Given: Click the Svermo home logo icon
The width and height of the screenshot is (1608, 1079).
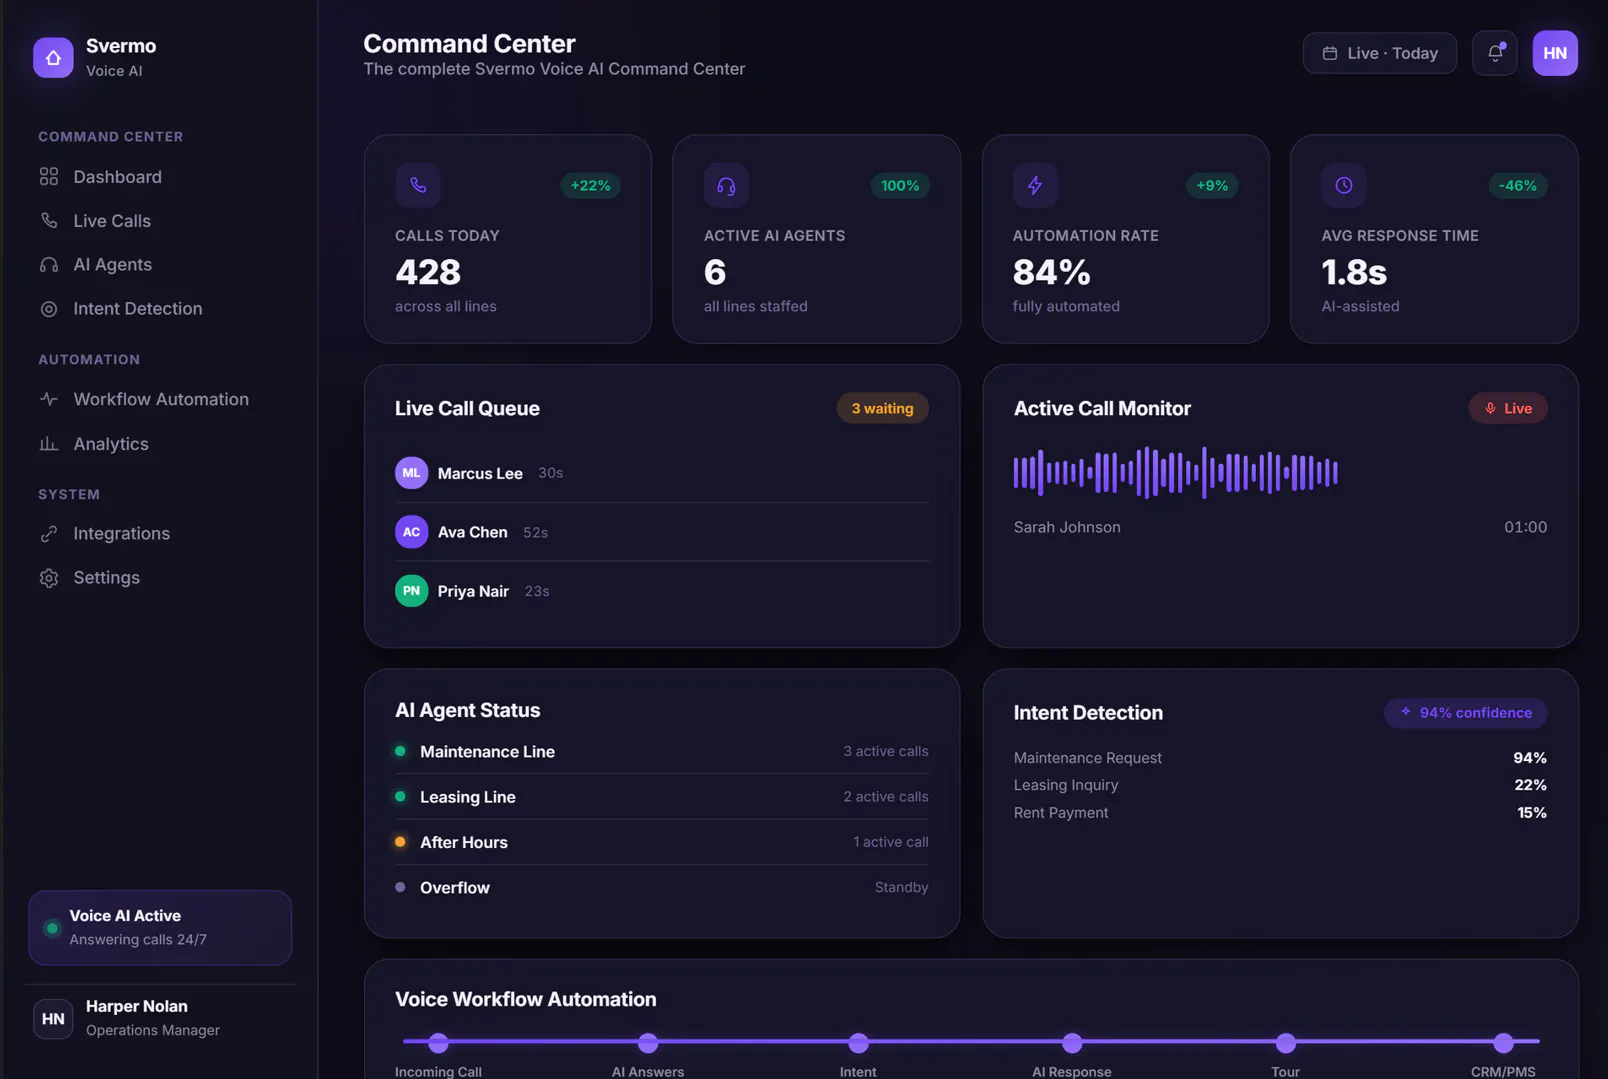Looking at the screenshot, I should click(x=53, y=57).
